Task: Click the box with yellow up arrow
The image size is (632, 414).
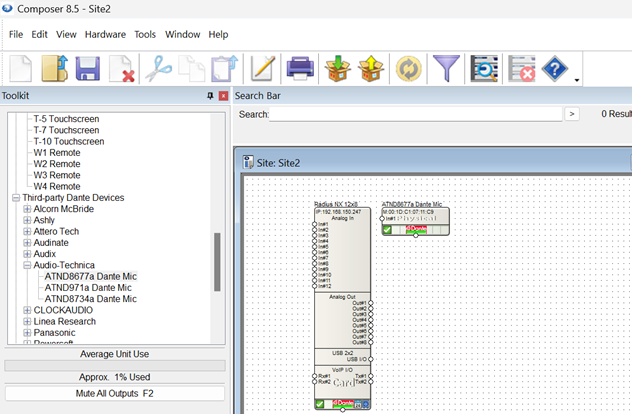Action: click(x=371, y=69)
